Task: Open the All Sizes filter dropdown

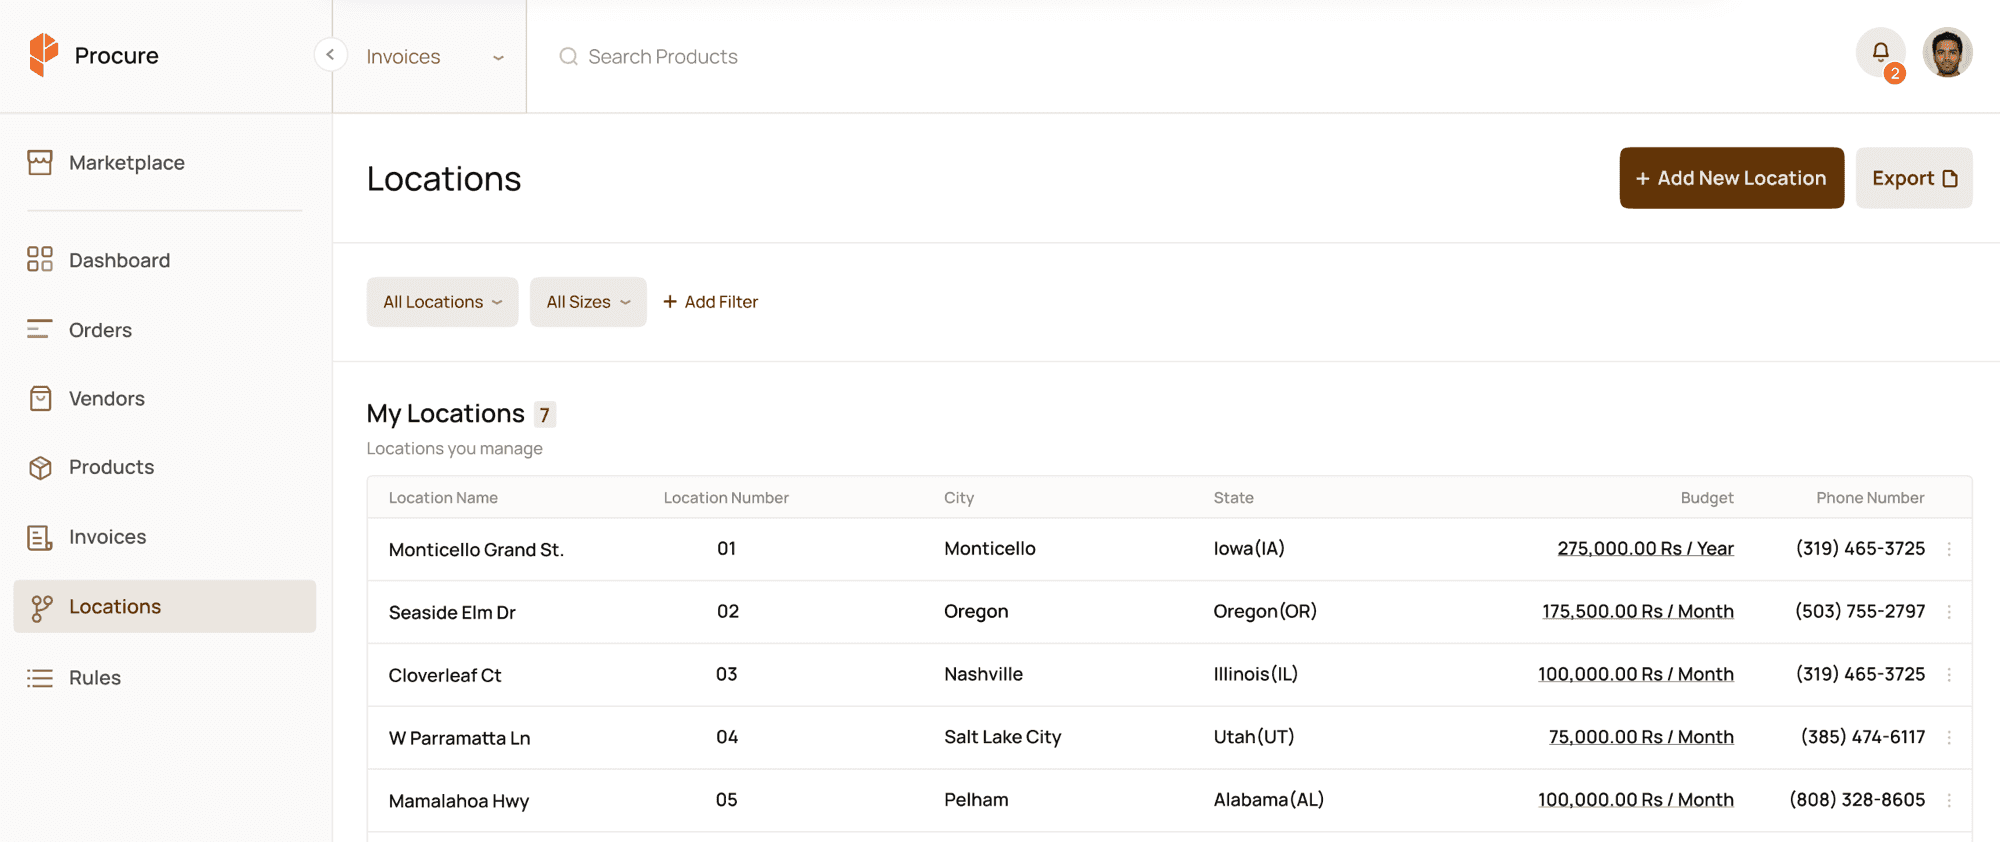Action: pos(588,302)
